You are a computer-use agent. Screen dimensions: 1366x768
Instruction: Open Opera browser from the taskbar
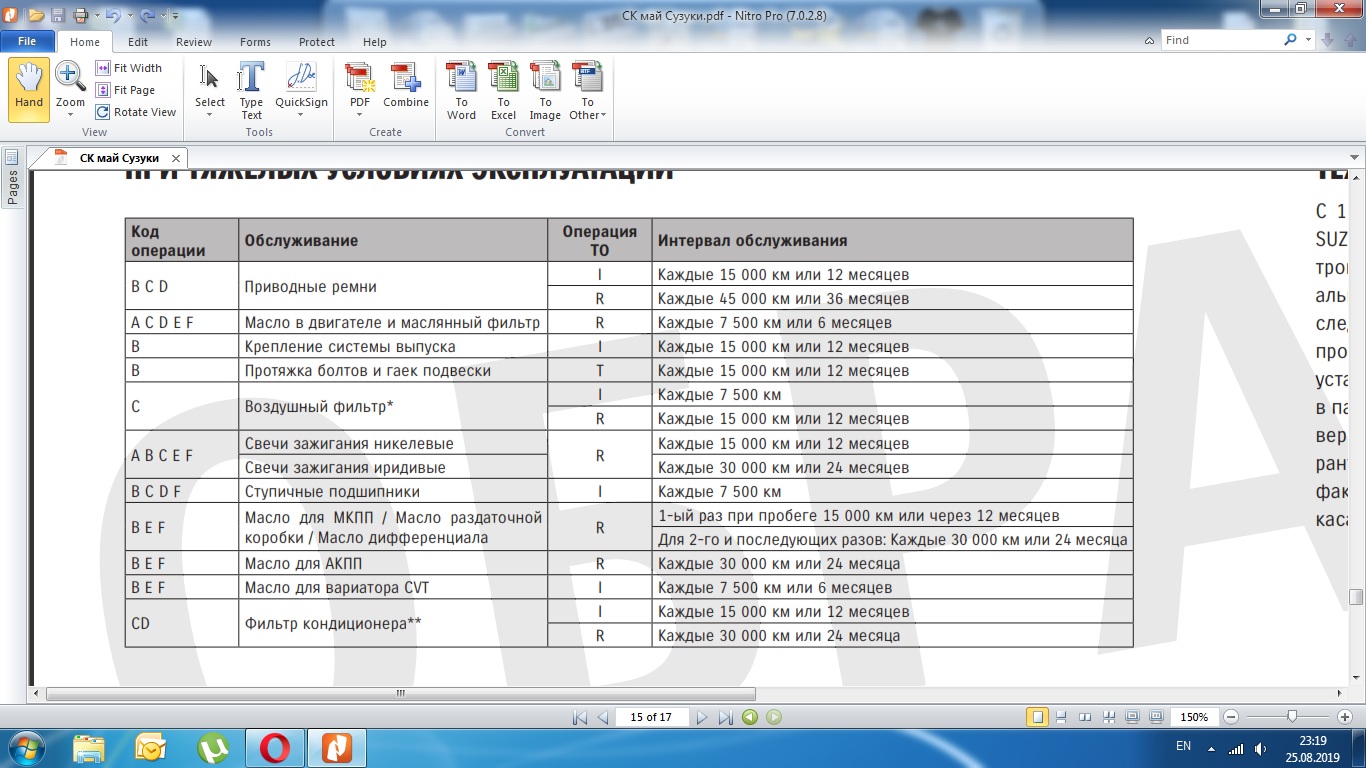click(275, 747)
